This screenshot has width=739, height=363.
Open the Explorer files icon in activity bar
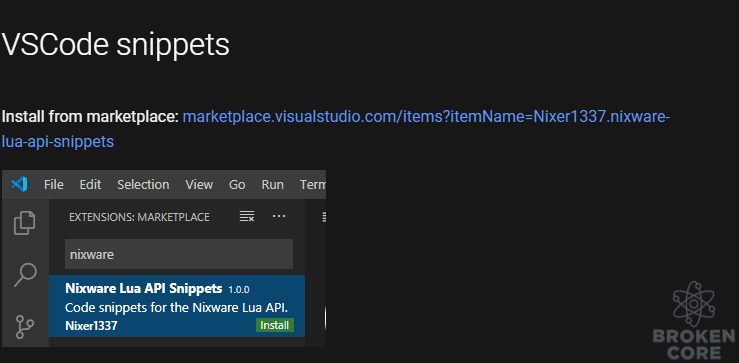(25, 223)
